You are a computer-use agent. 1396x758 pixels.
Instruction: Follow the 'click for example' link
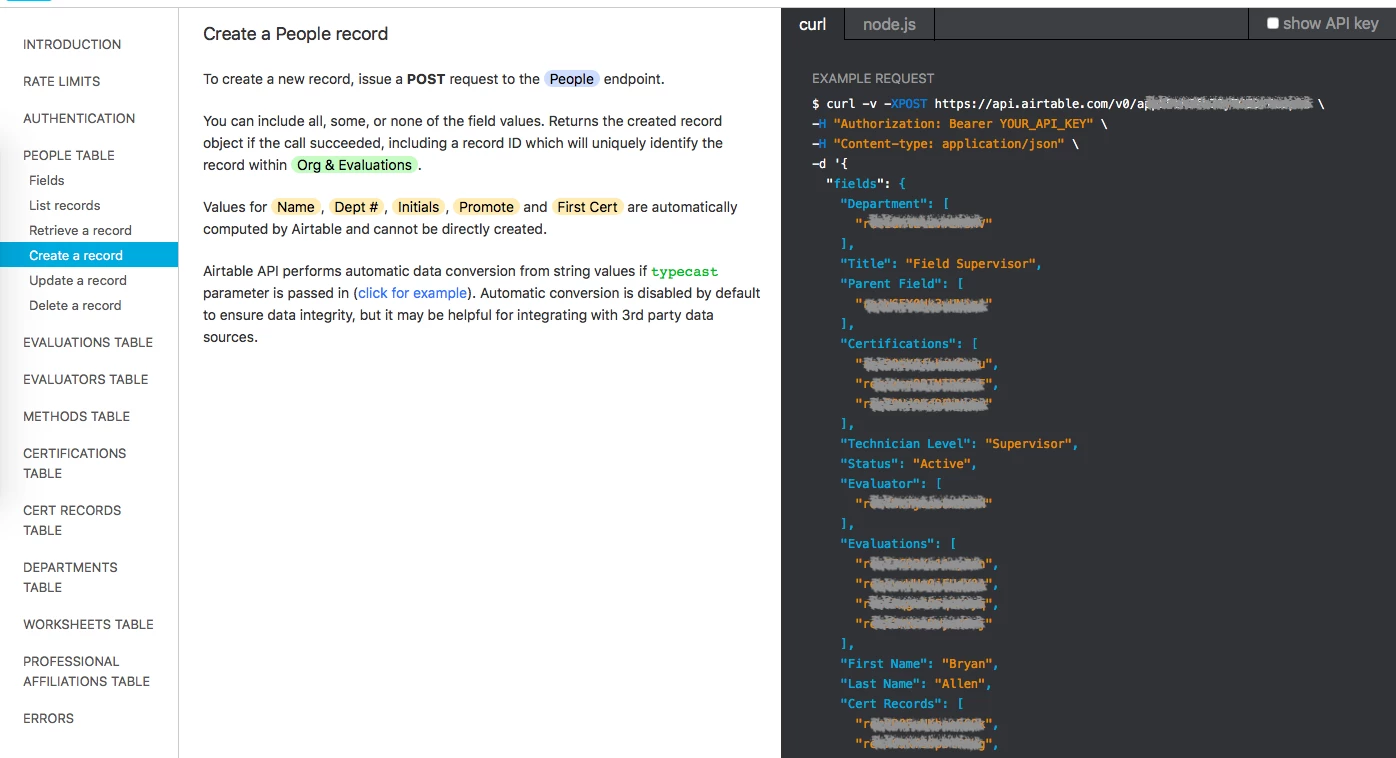pyautogui.click(x=412, y=293)
